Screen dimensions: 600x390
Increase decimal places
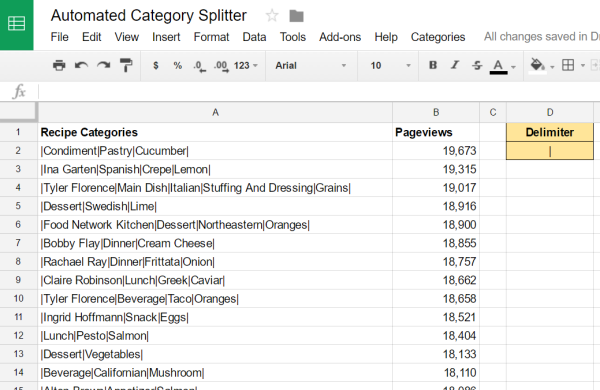[221, 66]
